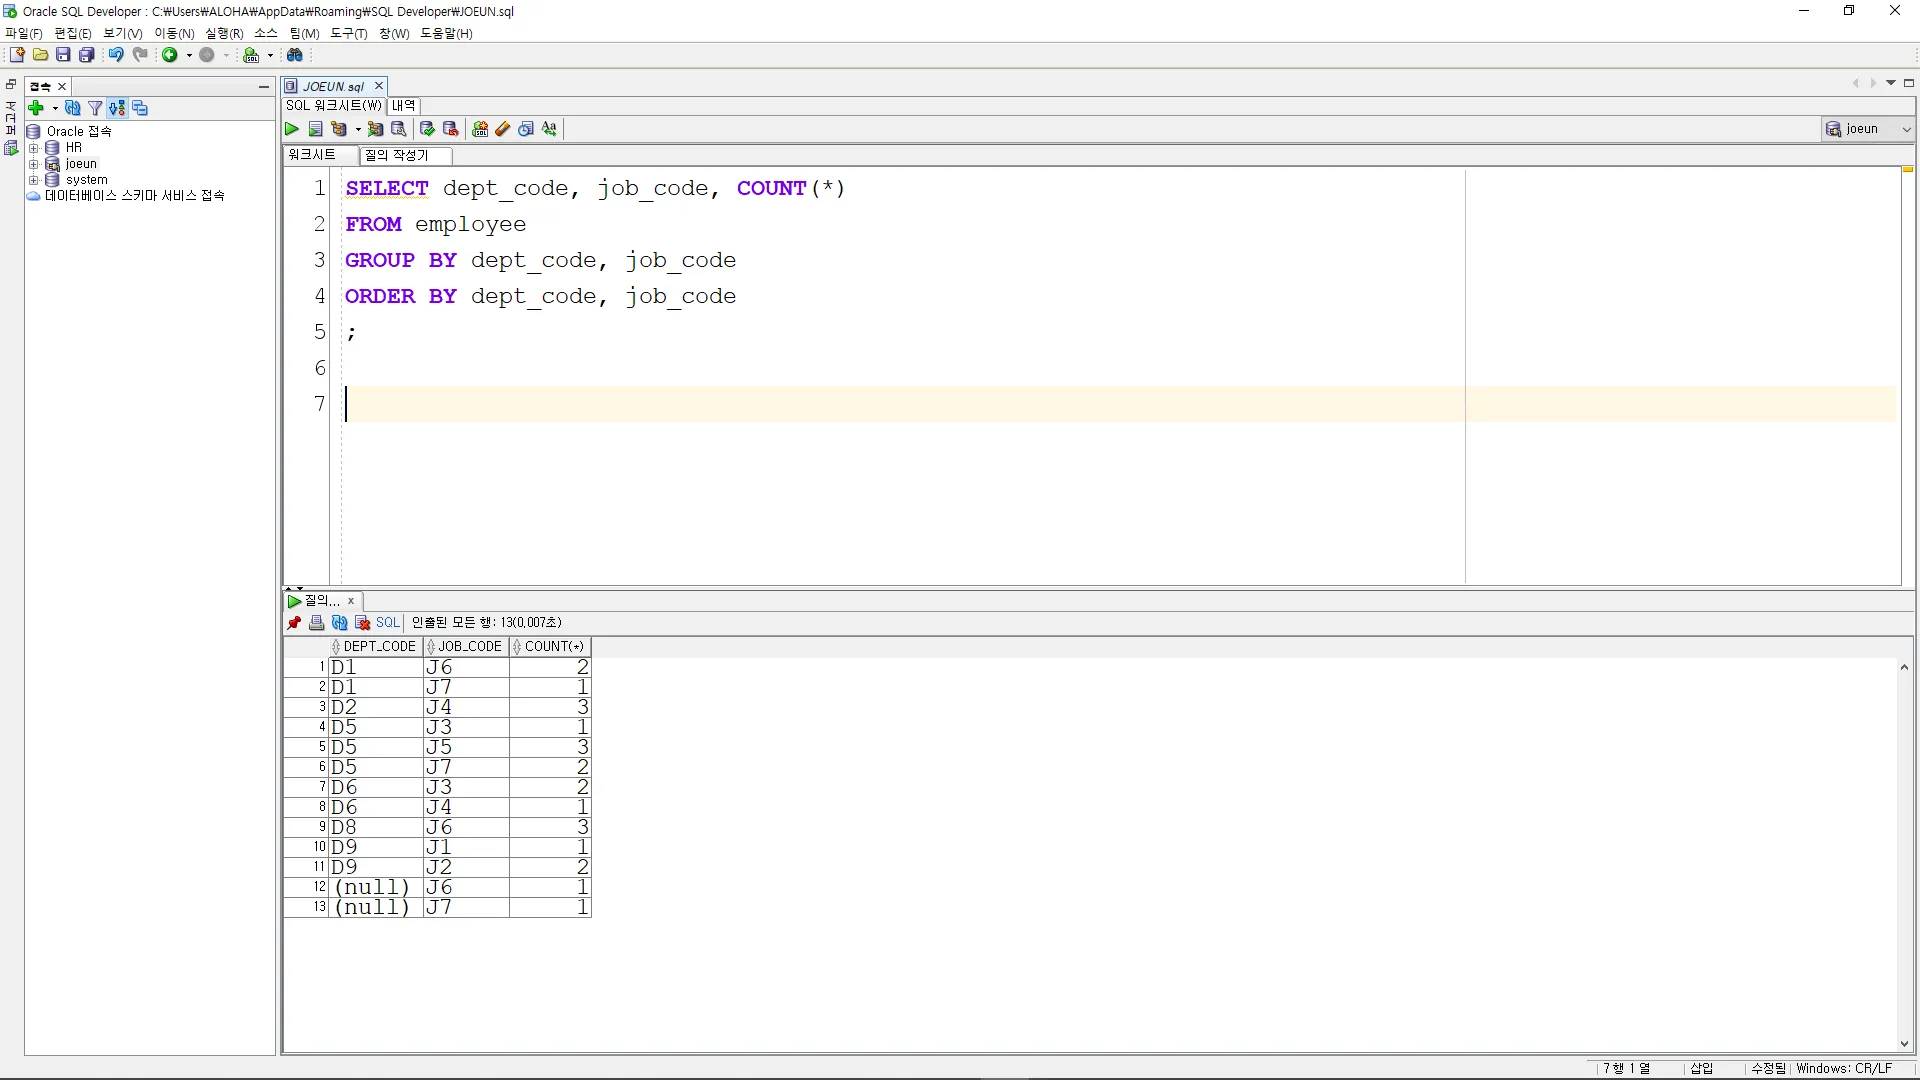Click the SQL link in results toolbar

coord(387,623)
